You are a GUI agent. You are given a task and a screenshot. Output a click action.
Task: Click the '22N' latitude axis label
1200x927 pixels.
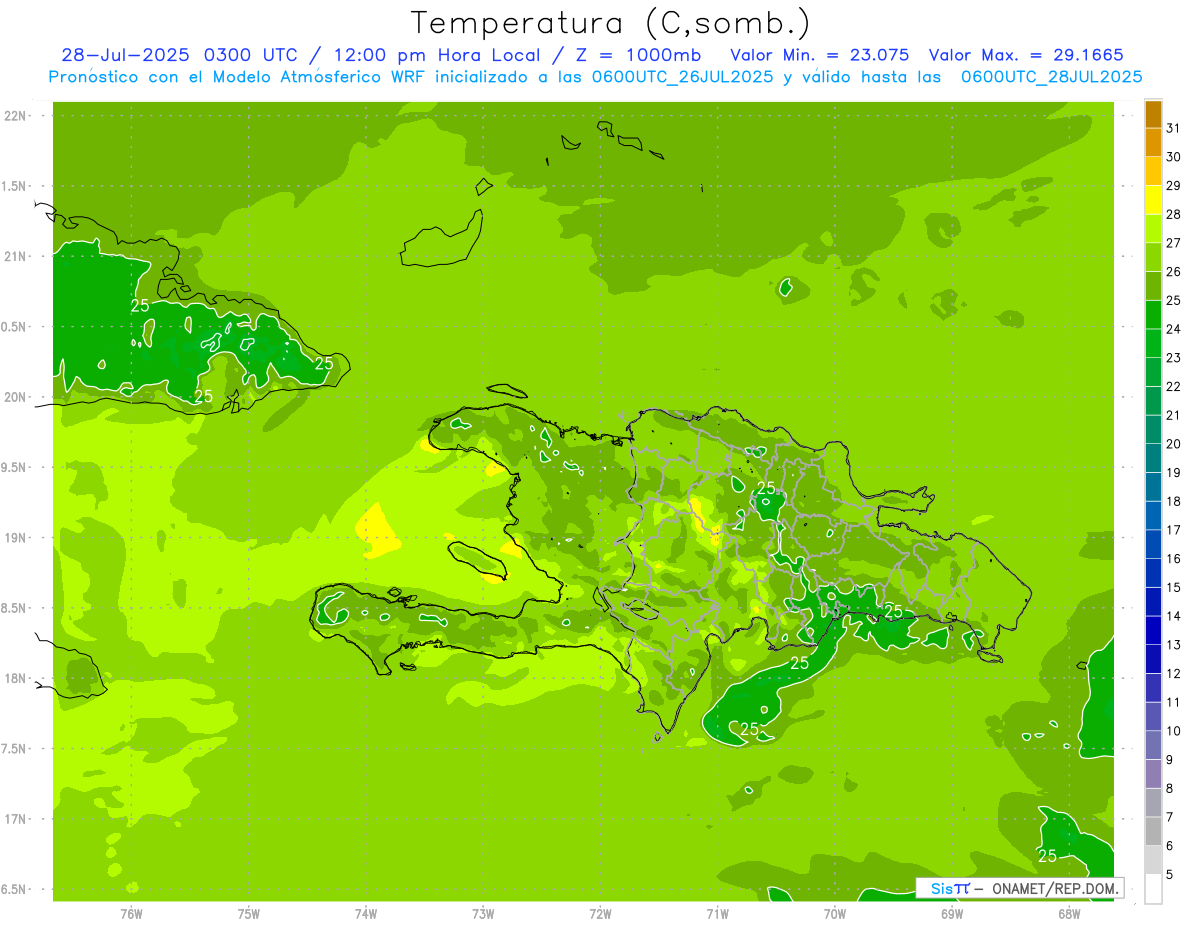click(x=14, y=116)
